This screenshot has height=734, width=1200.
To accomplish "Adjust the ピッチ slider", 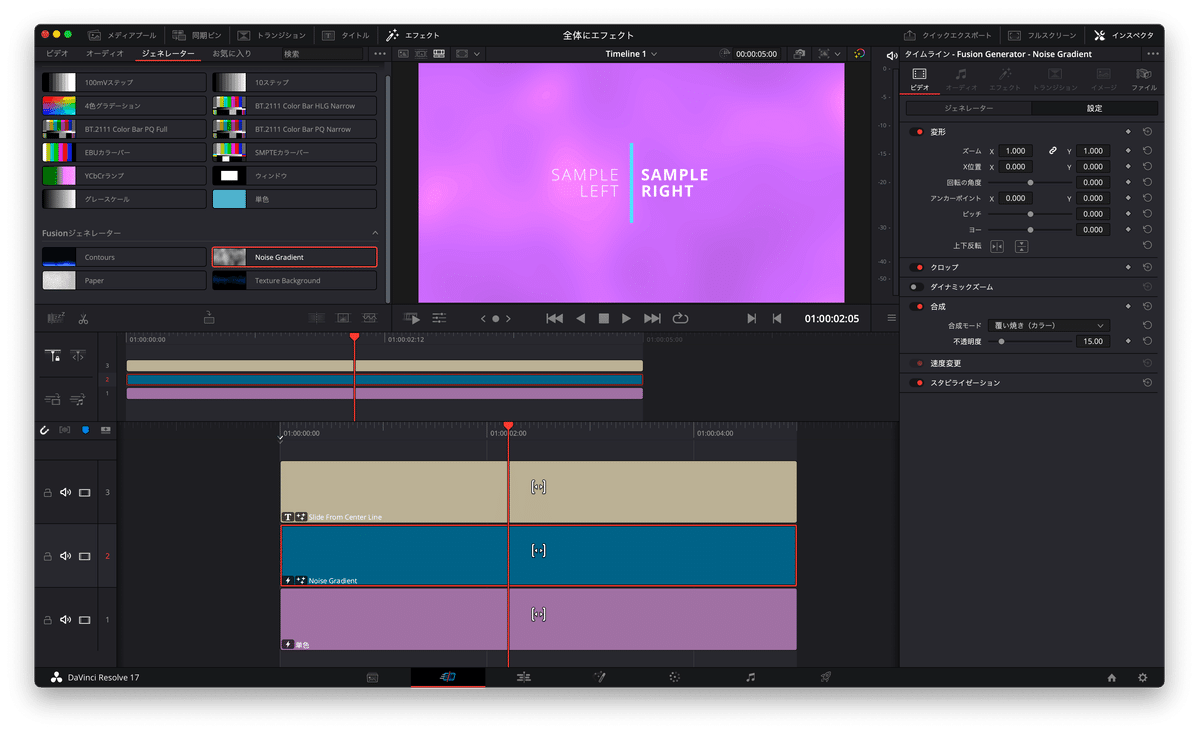I will click(x=1030, y=214).
